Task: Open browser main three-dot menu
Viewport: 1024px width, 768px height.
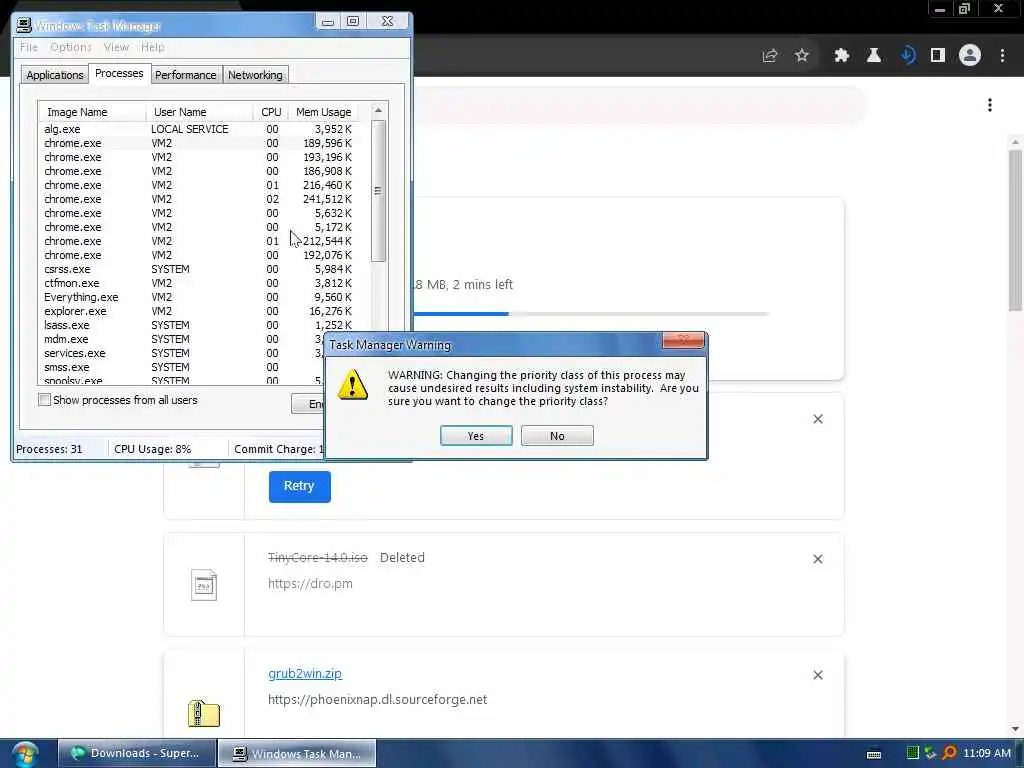Action: pyautogui.click(x=1002, y=56)
